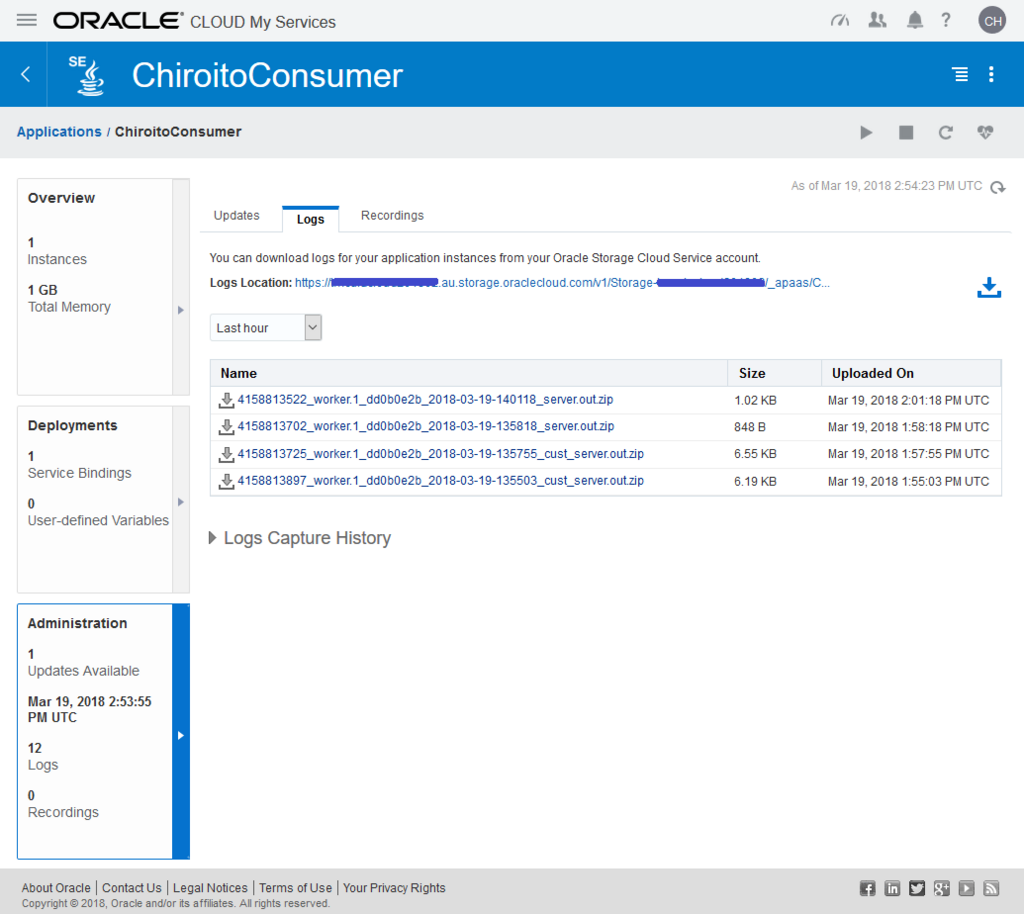Restart the application with circular arrow

coord(945,133)
